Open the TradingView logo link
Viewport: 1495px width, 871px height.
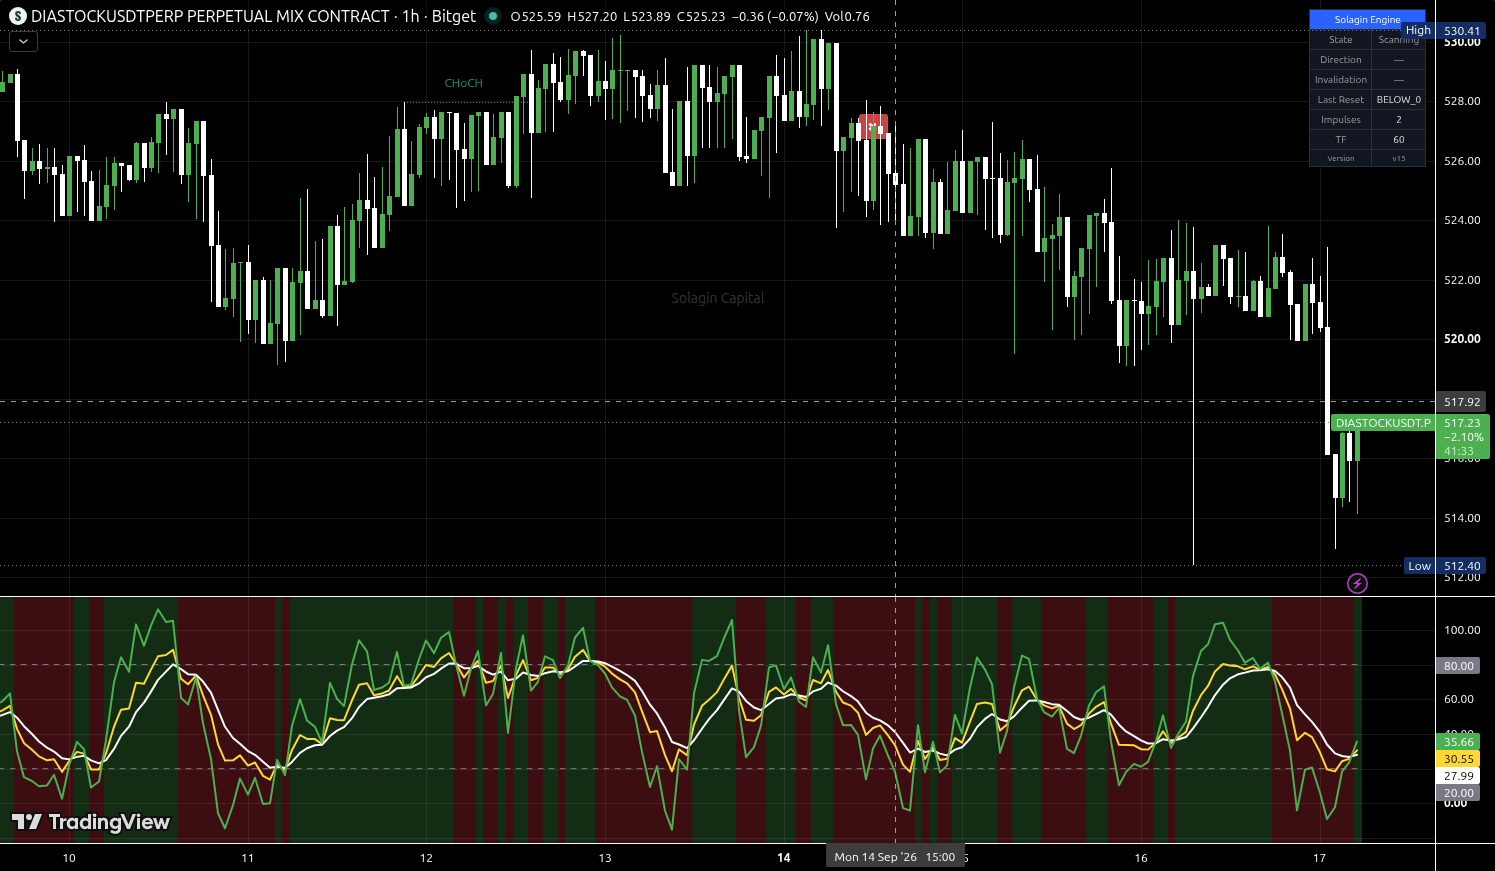point(91,822)
